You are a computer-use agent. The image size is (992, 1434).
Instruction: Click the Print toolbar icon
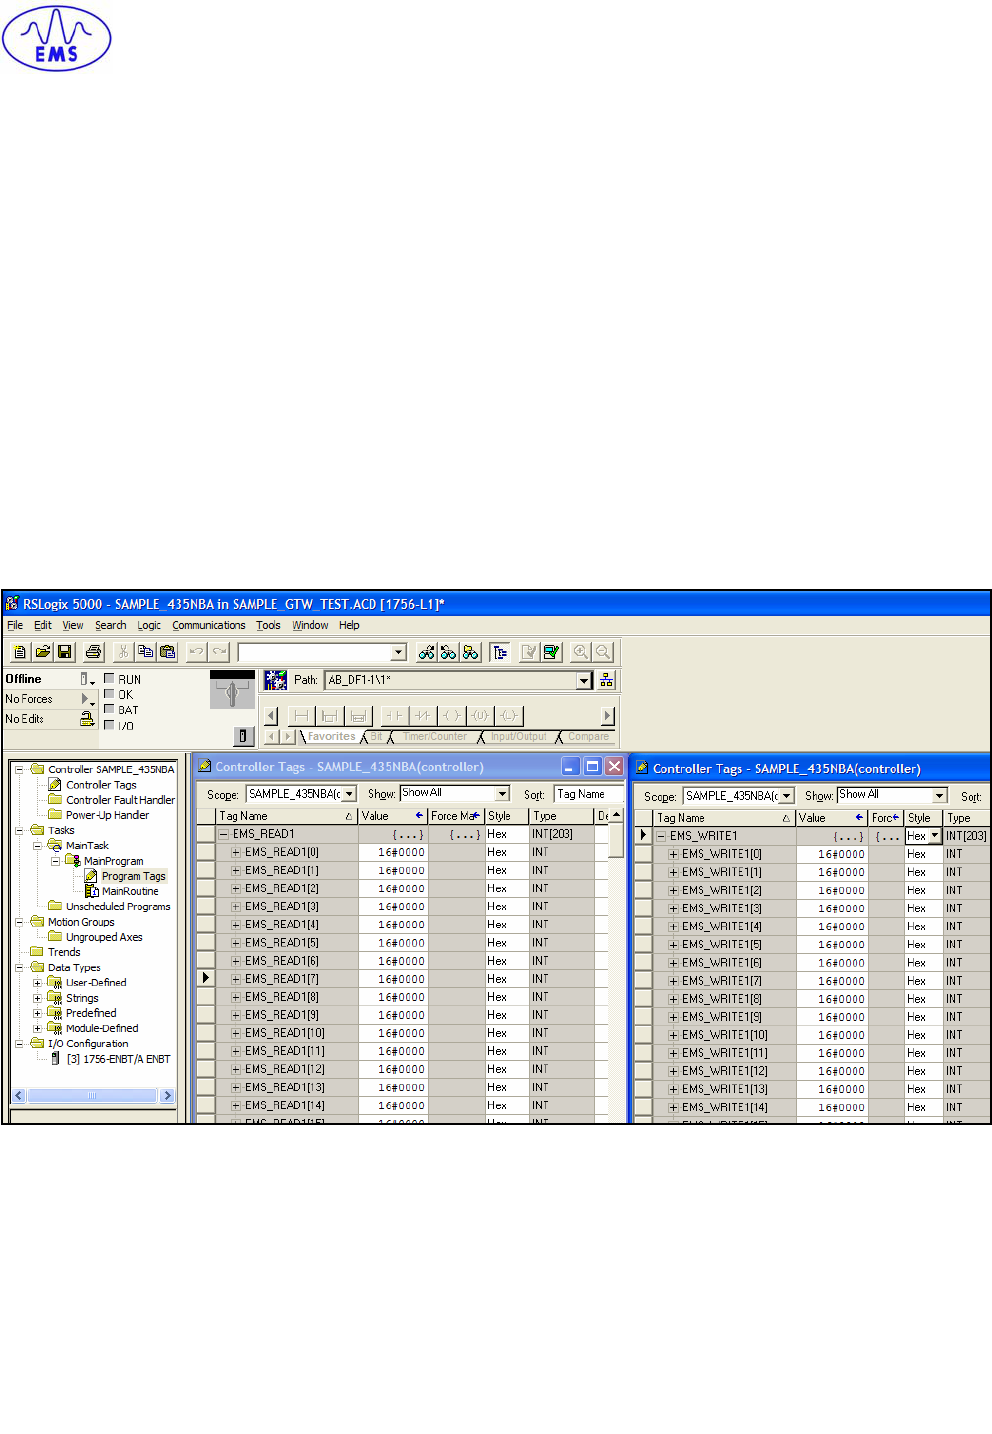tap(94, 652)
